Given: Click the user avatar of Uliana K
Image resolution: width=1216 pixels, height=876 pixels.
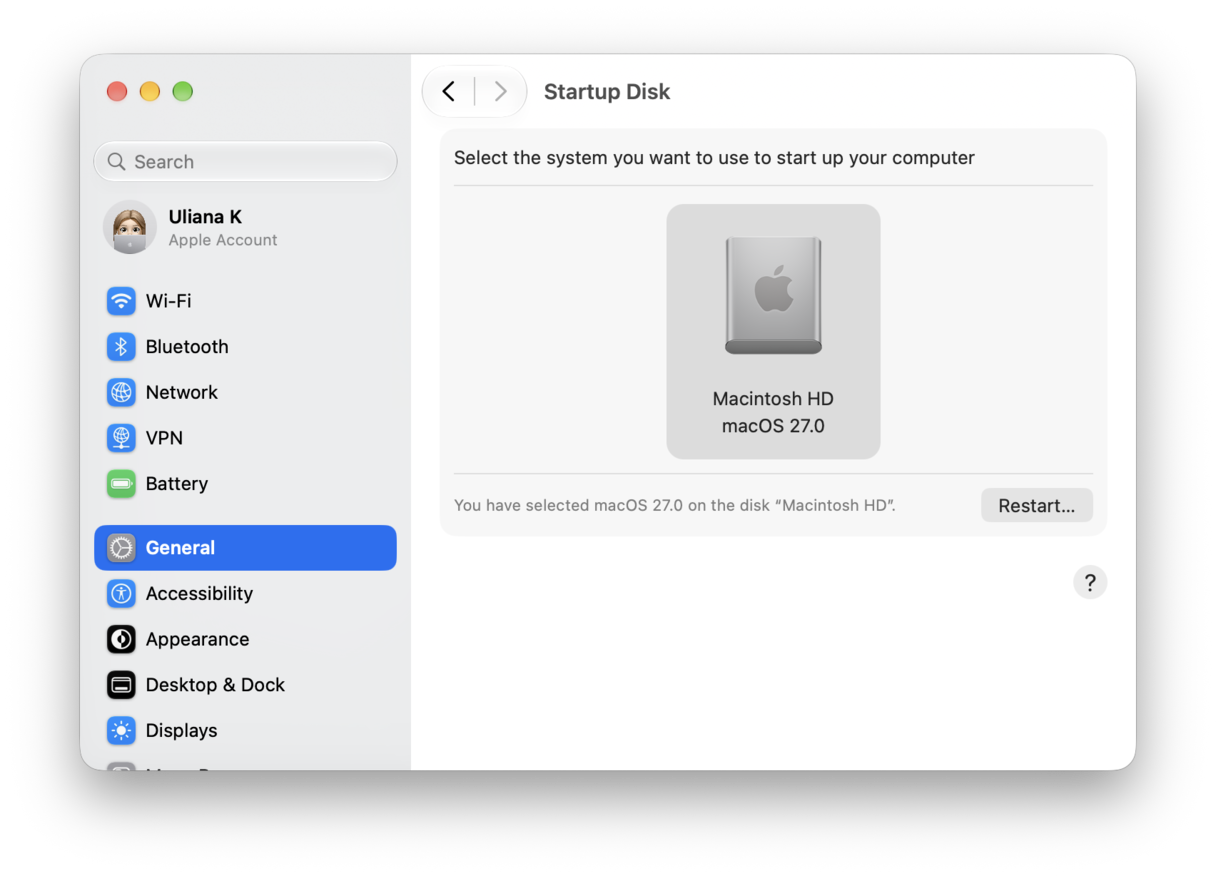Looking at the screenshot, I should [130, 227].
